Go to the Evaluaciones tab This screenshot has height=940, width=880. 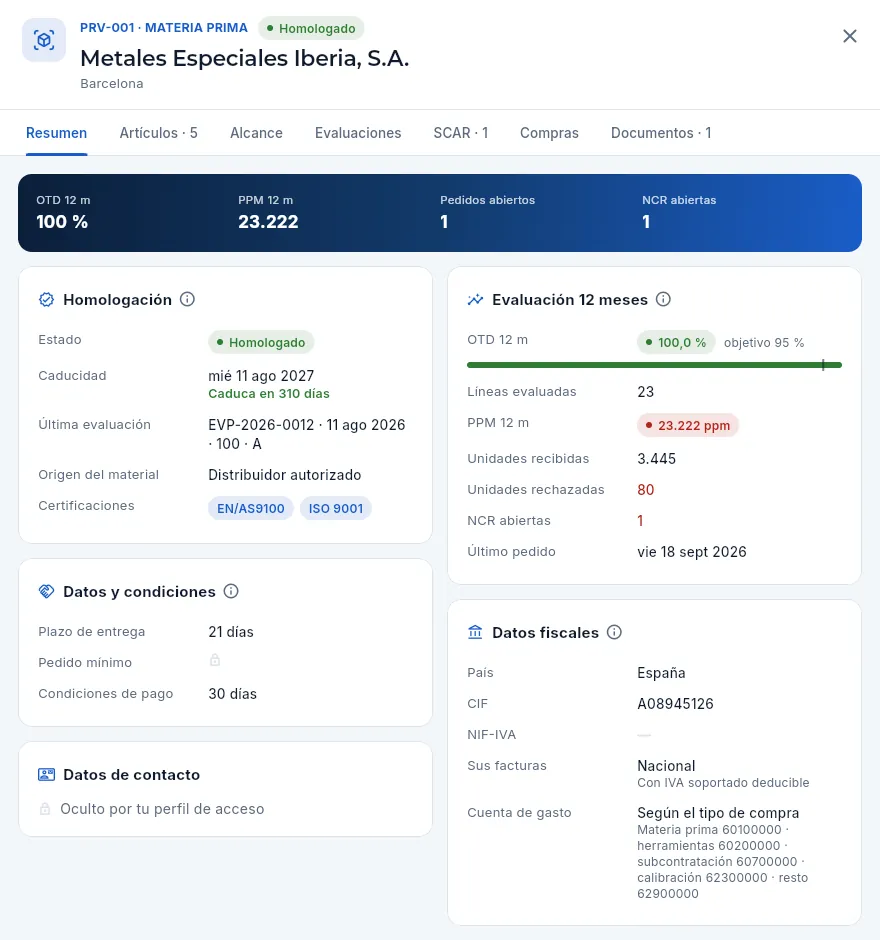(x=358, y=133)
